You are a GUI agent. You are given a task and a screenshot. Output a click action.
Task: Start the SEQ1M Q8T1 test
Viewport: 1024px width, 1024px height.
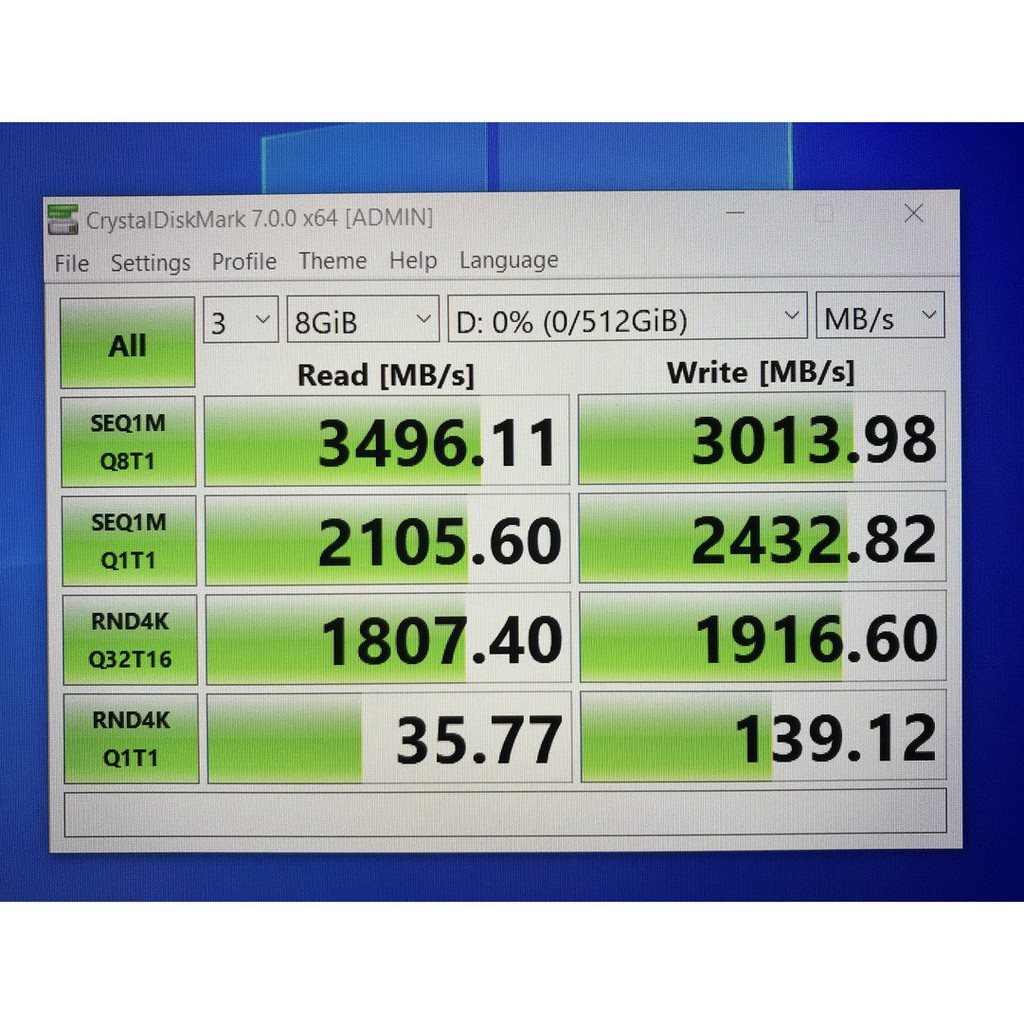coord(128,440)
